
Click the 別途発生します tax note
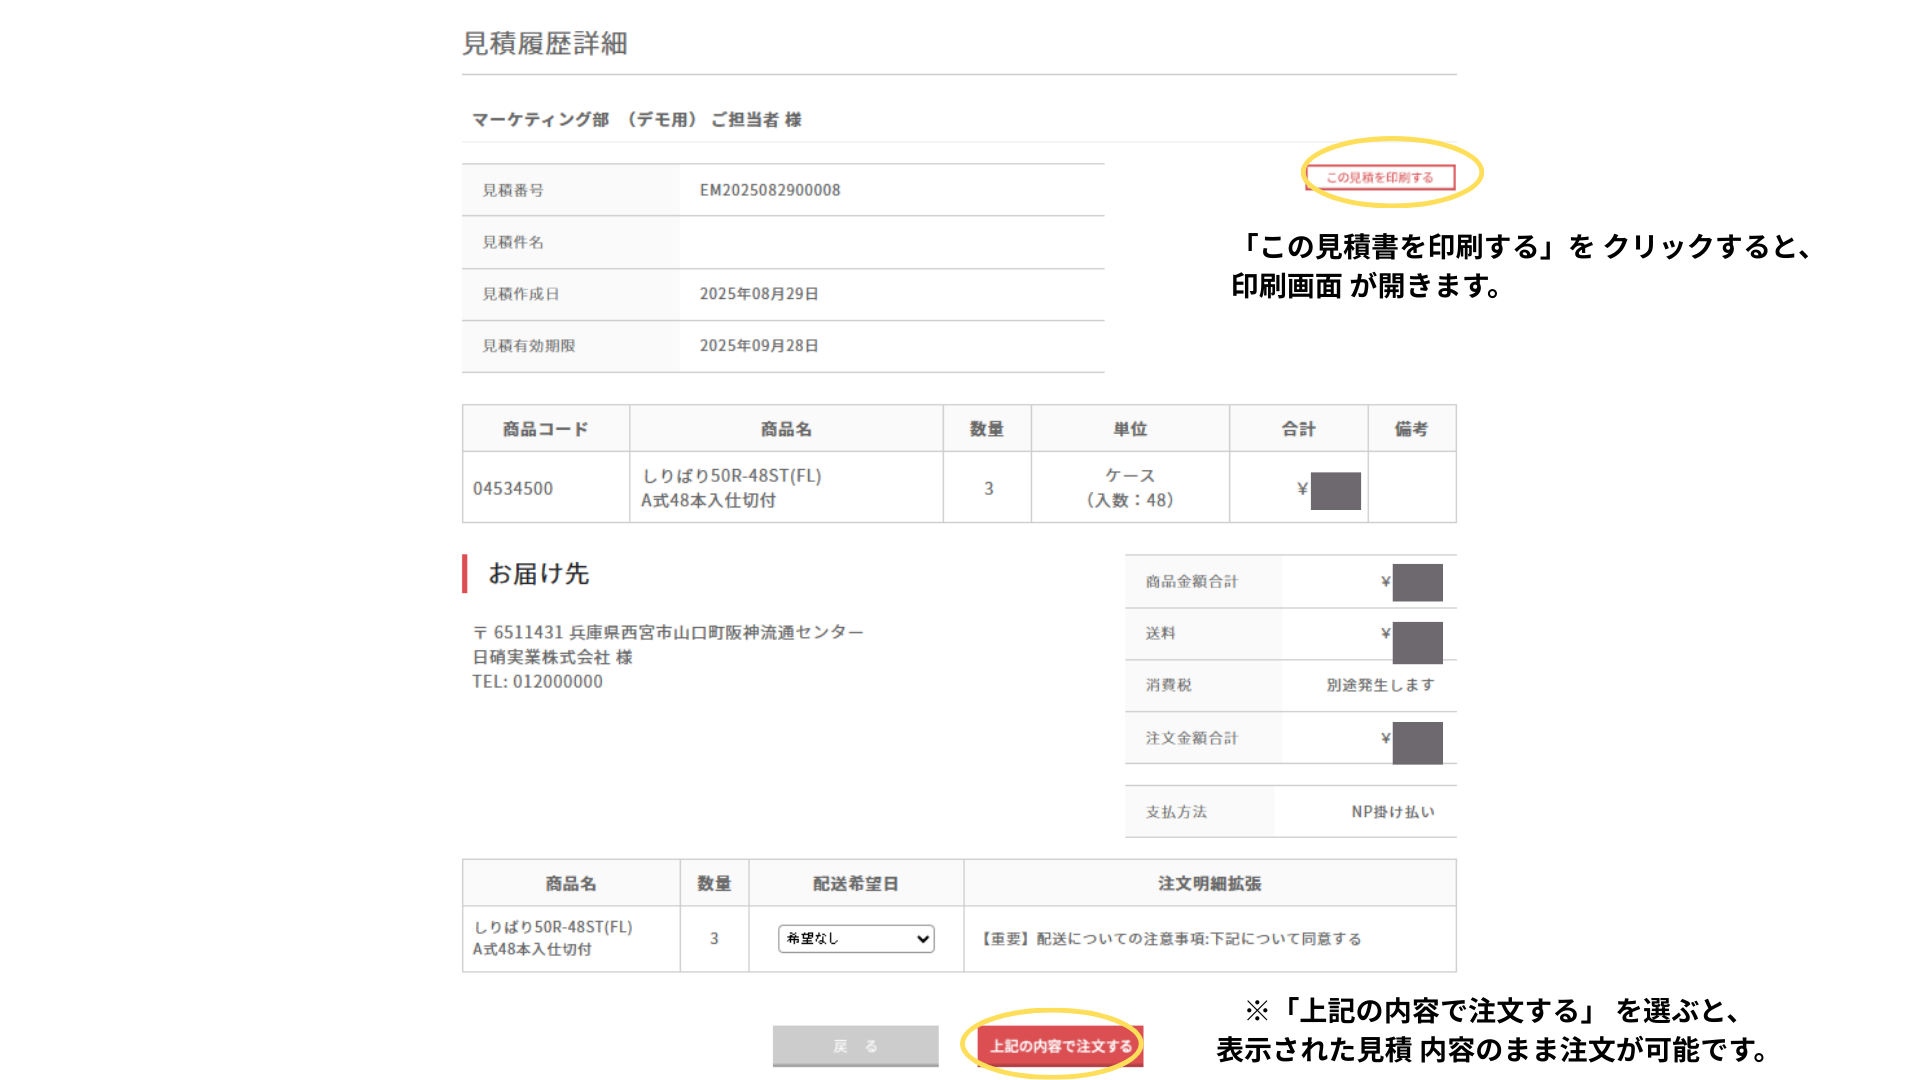(1380, 685)
